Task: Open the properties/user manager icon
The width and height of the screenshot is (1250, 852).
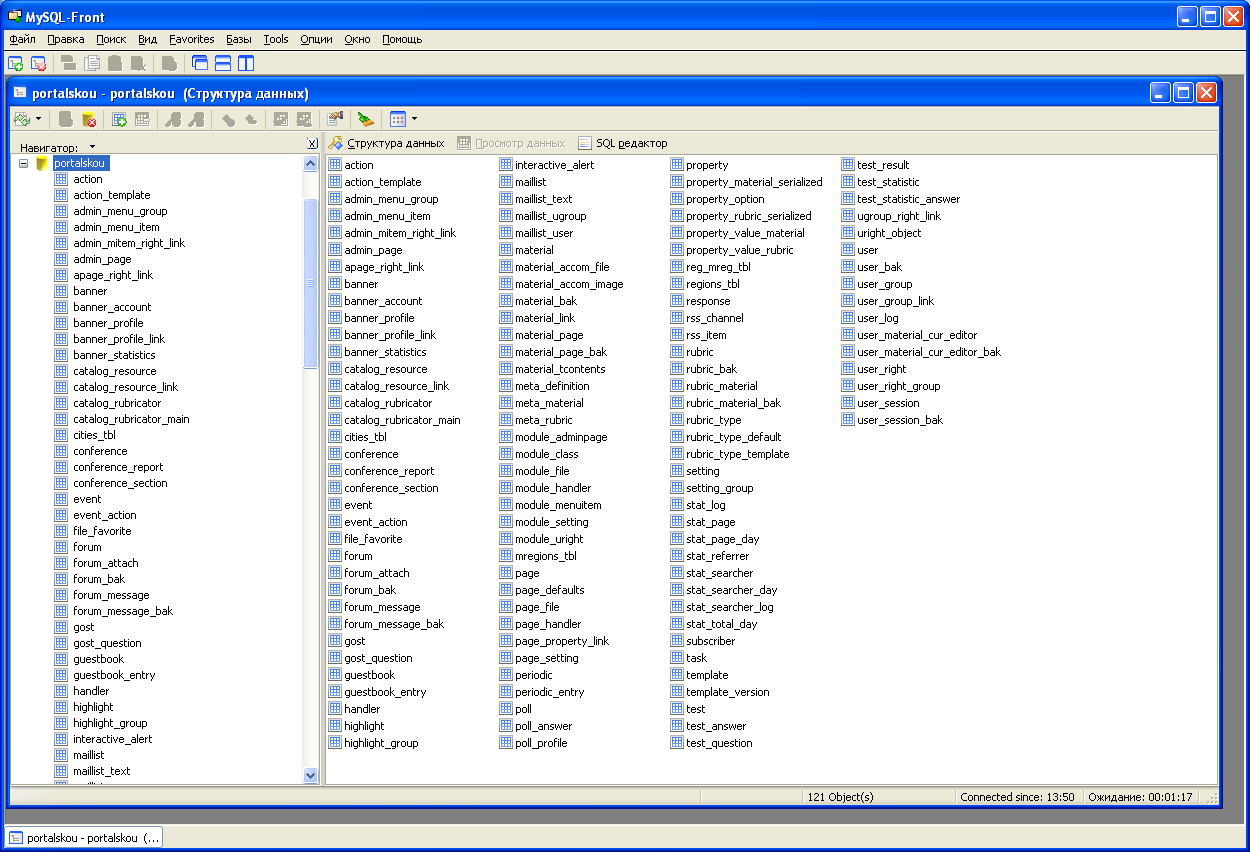Action: 335,119
